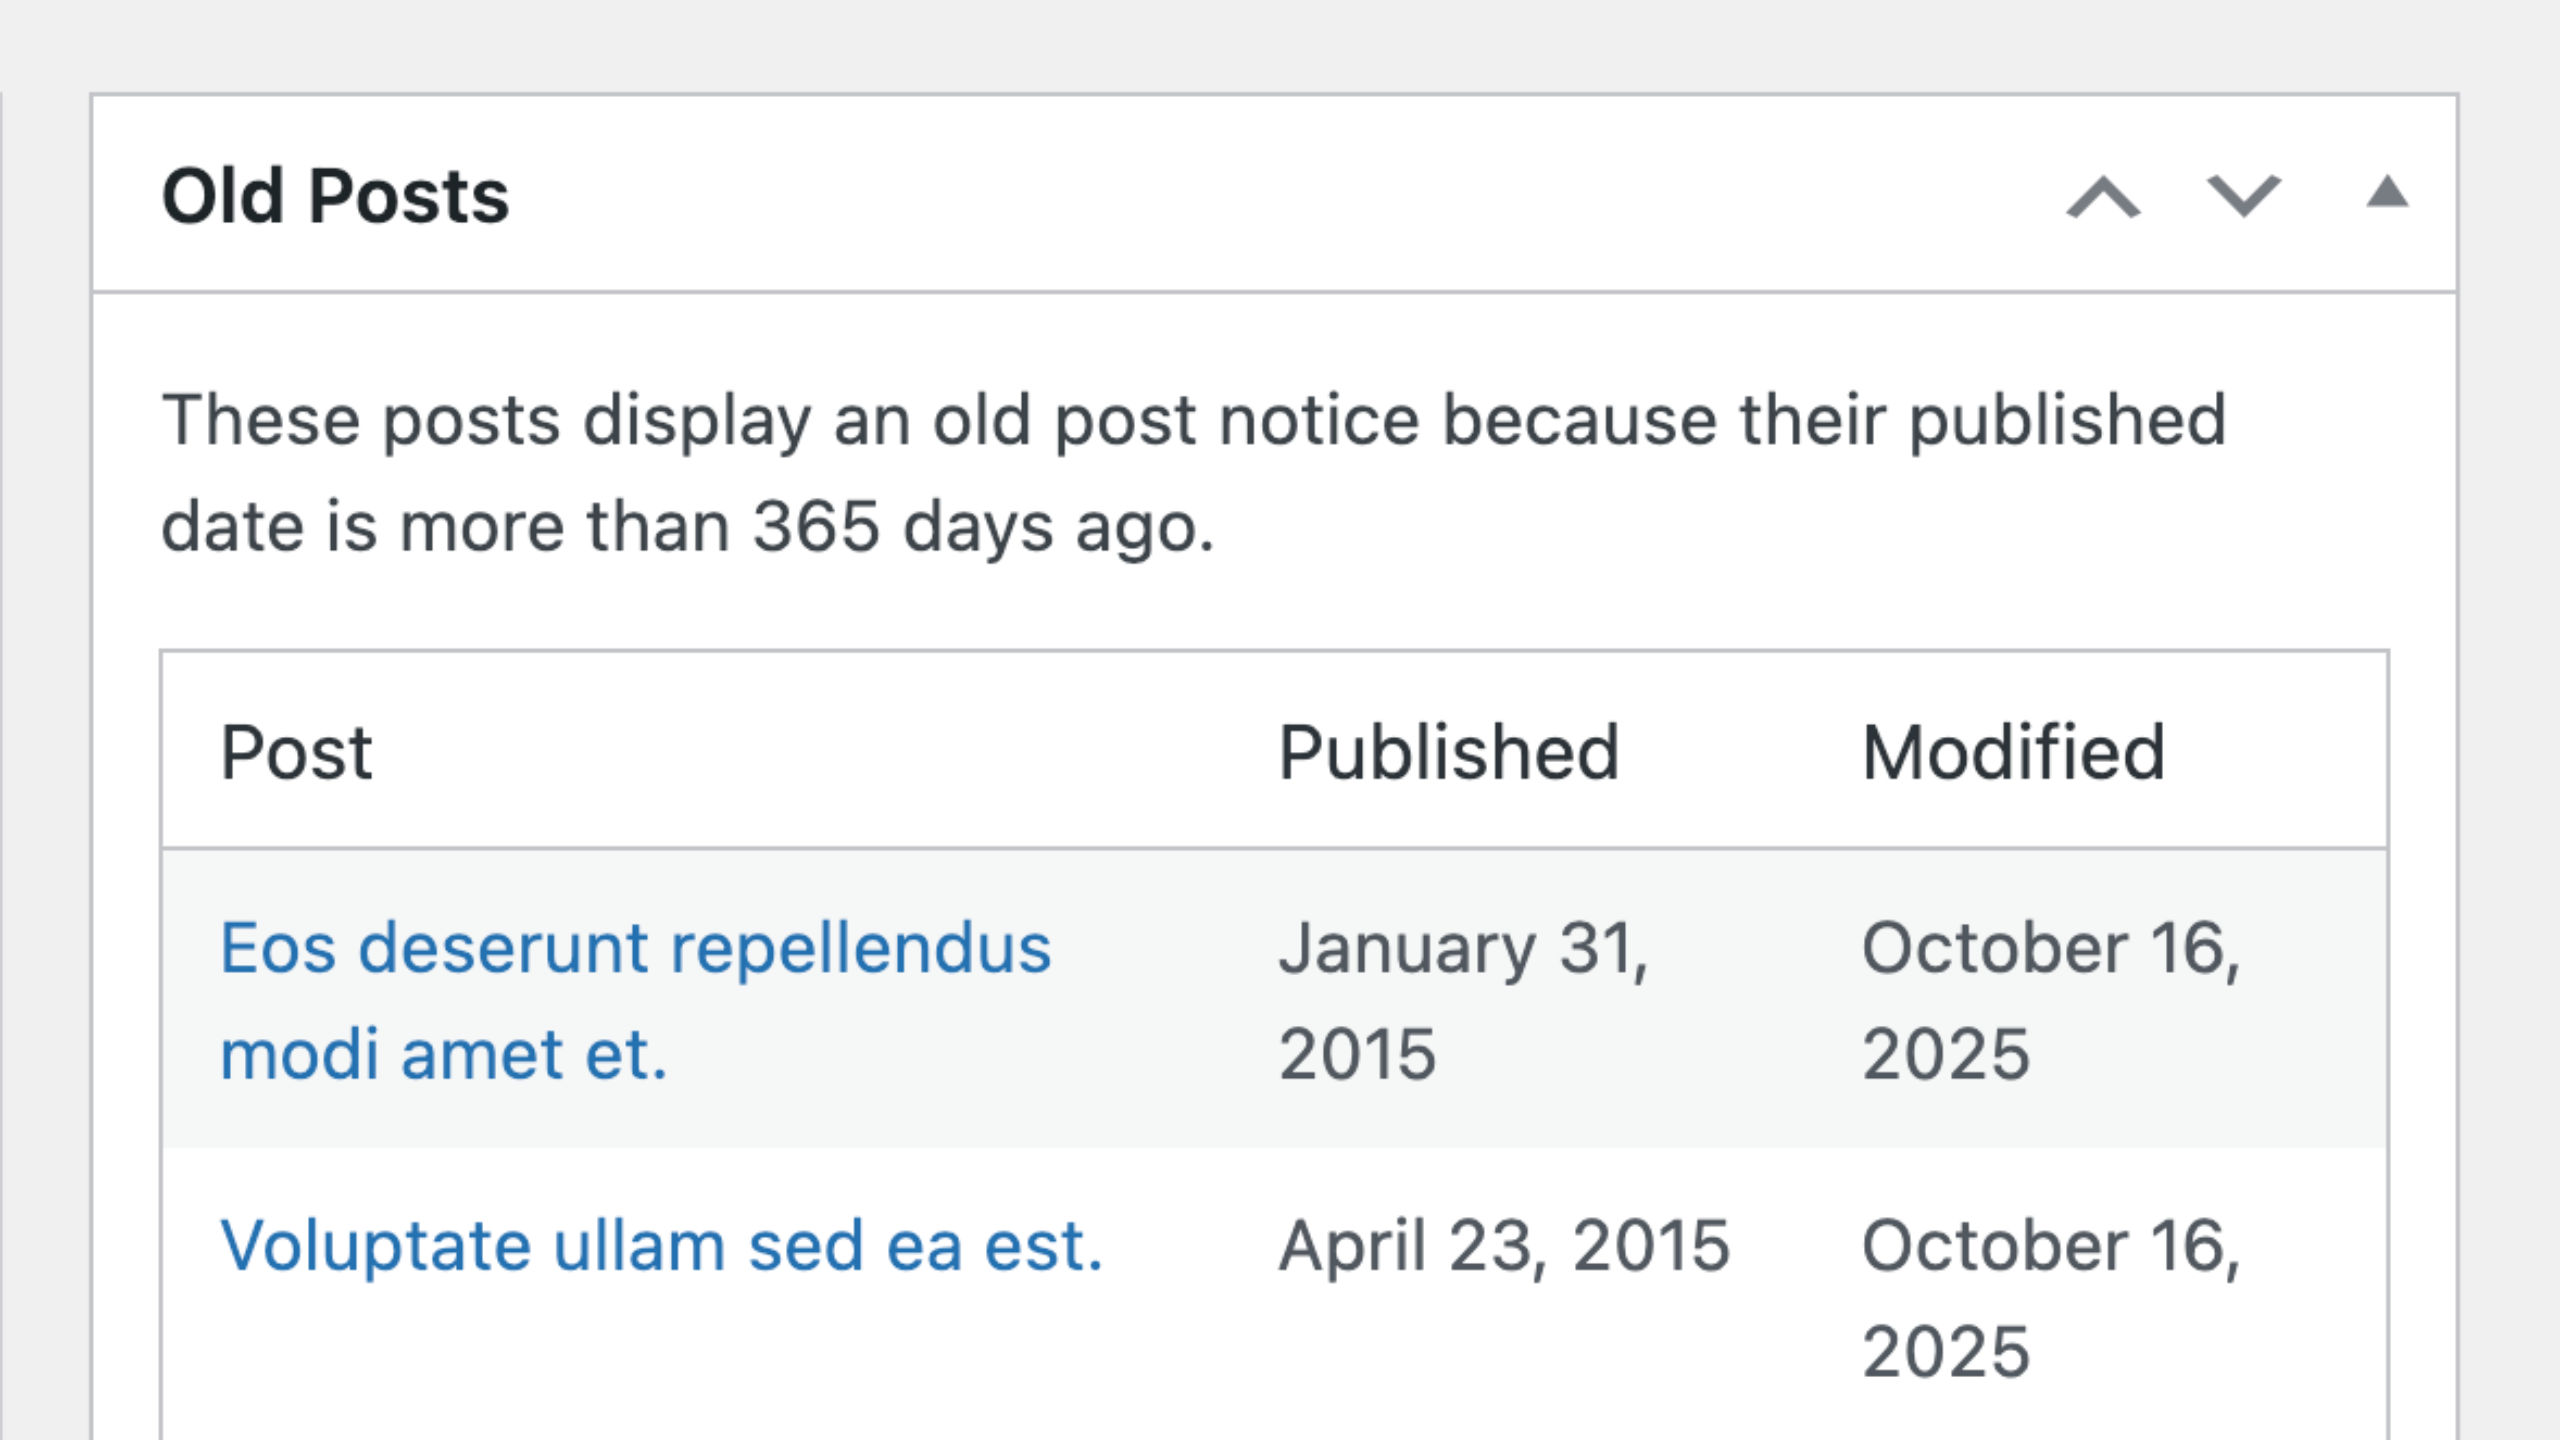This screenshot has height=1440, width=2560.
Task: Click the Published column header
Action: click(x=1448, y=752)
